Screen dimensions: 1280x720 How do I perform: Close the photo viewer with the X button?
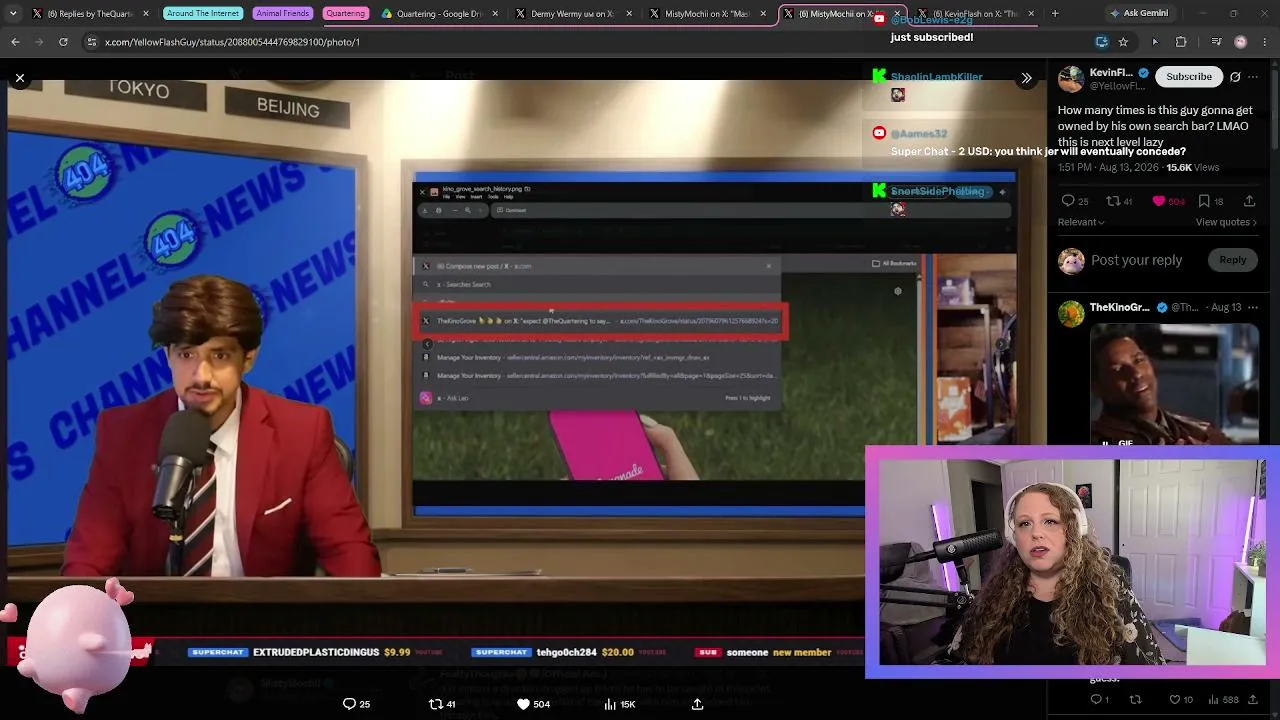pyautogui.click(x=20, y=78)
